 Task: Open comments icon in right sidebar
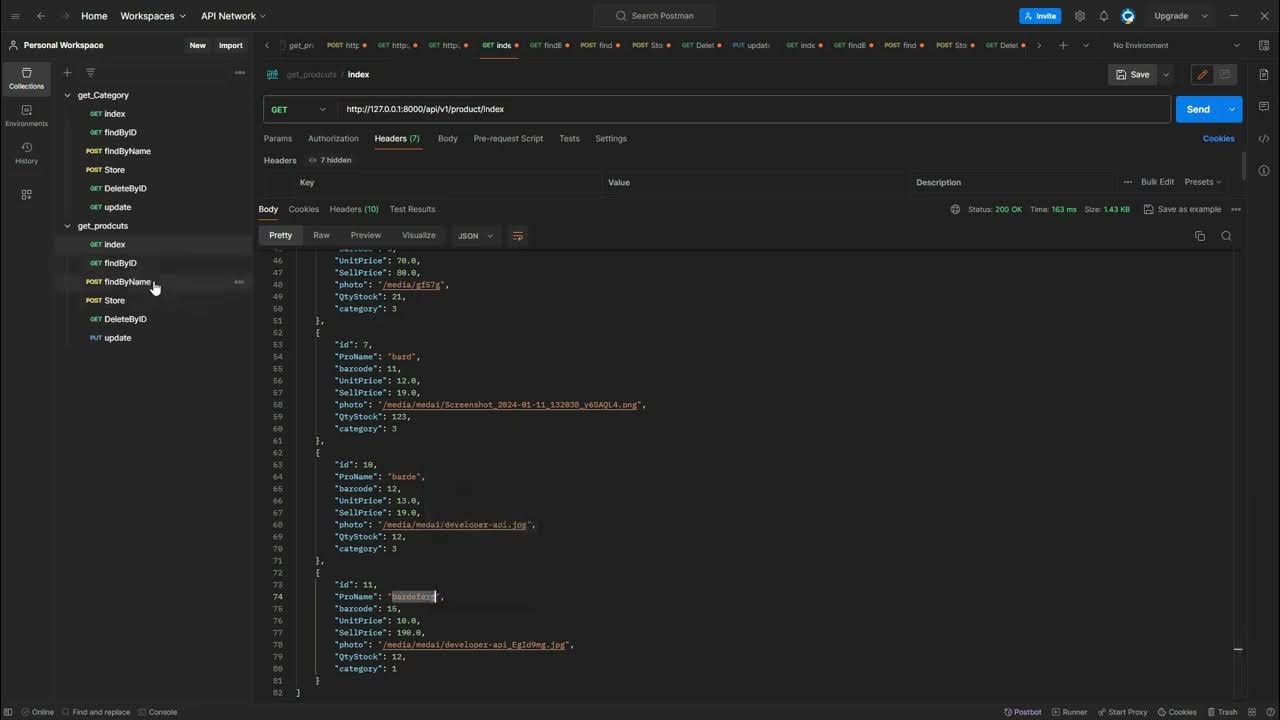[1264, 107]
